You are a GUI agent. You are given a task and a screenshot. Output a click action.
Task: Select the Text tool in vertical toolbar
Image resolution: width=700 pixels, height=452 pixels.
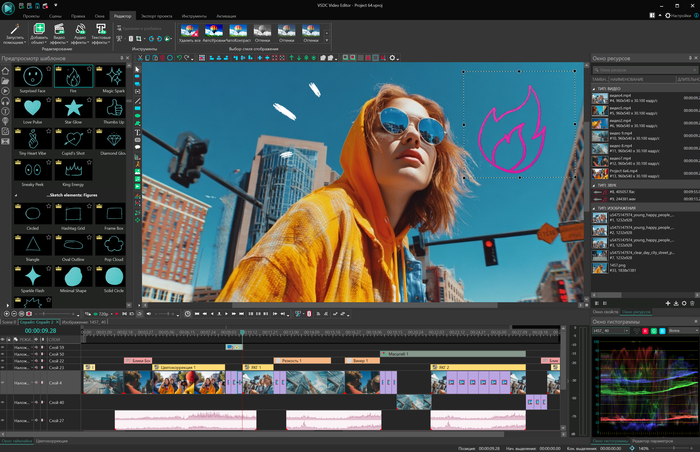point(138,132)
